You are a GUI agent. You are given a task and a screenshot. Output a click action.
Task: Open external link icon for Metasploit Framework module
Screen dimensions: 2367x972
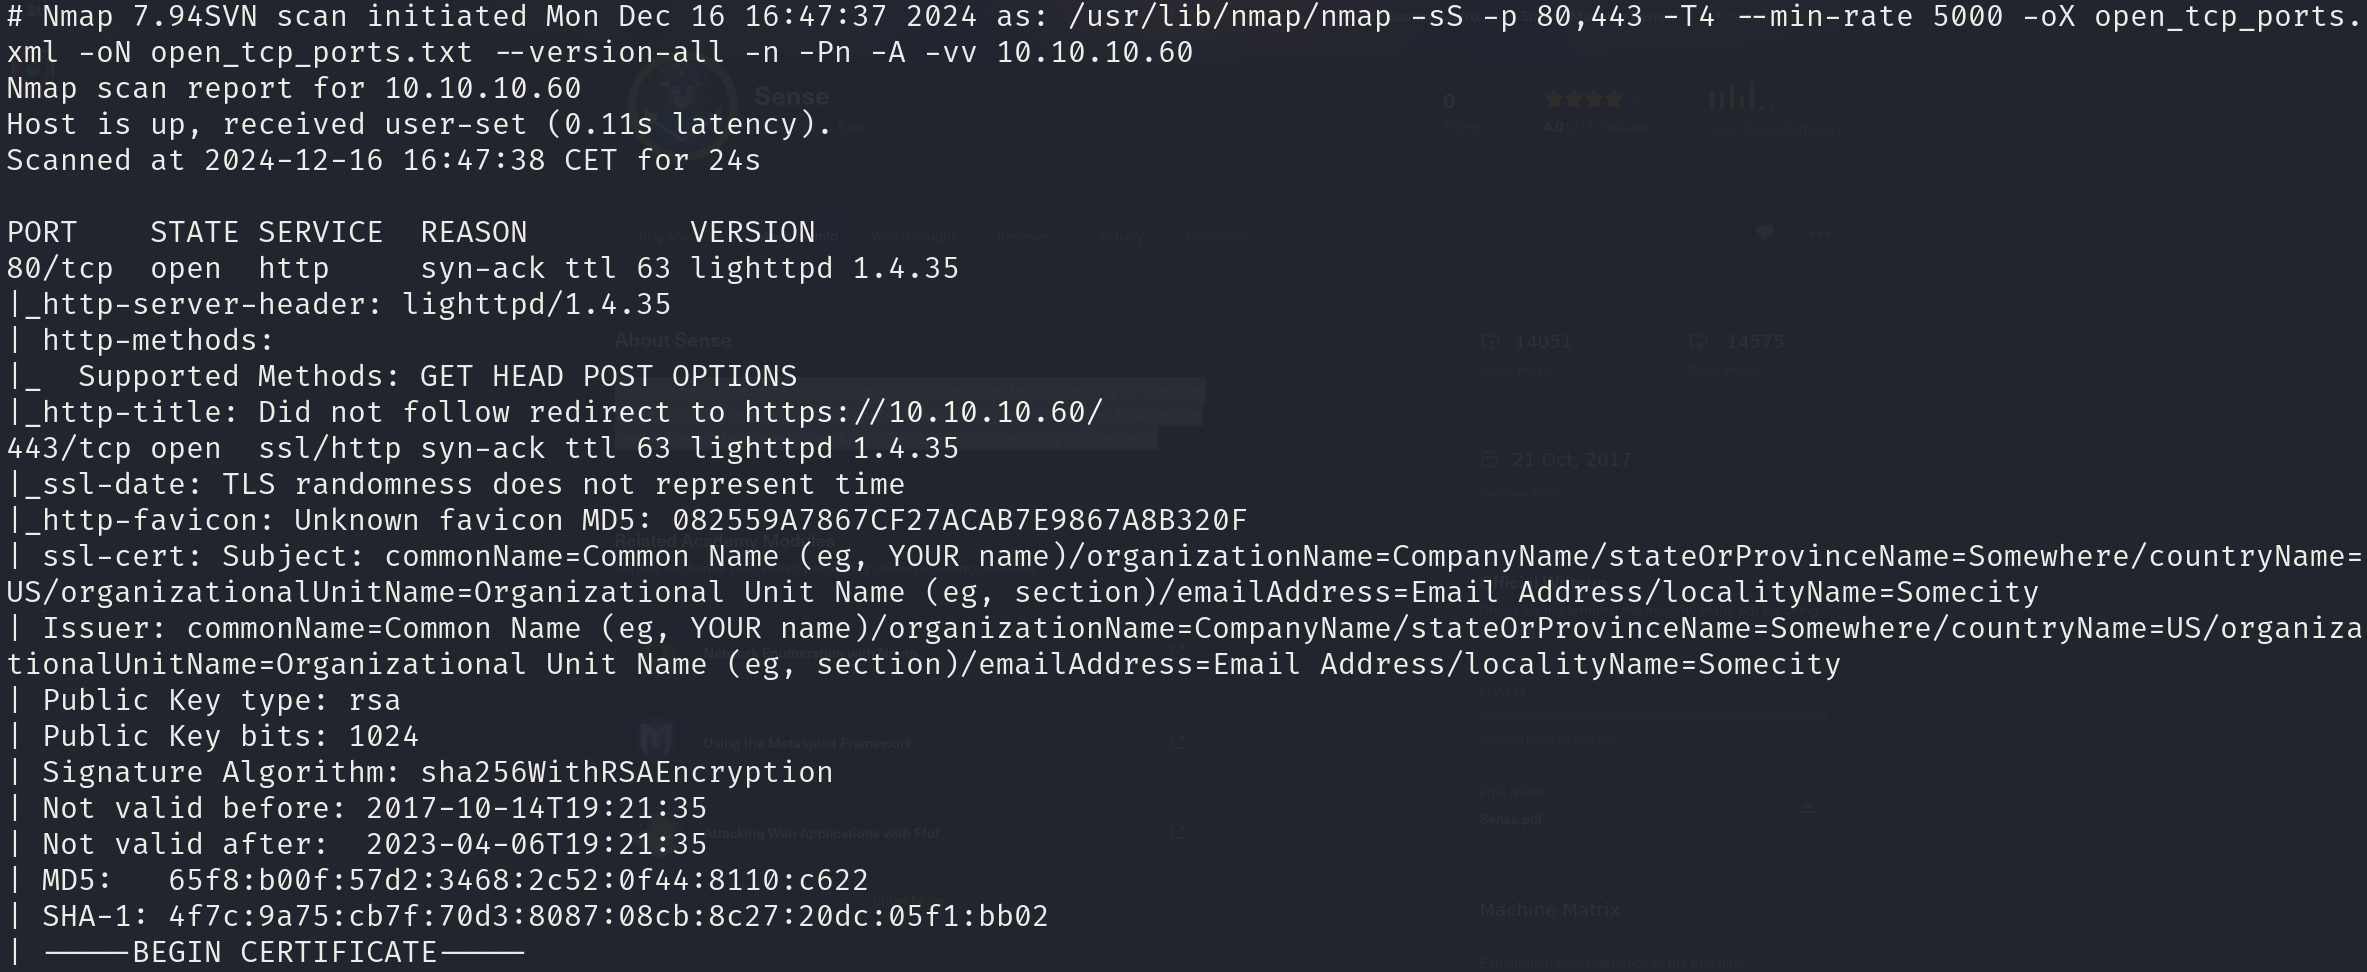(x=1178, y=742)
